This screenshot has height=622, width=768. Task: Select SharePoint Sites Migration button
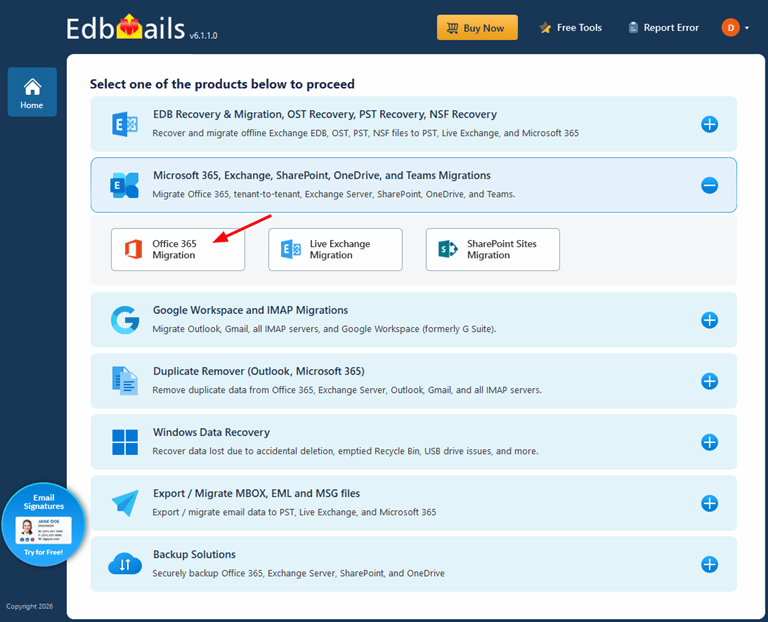coord(493,249)
